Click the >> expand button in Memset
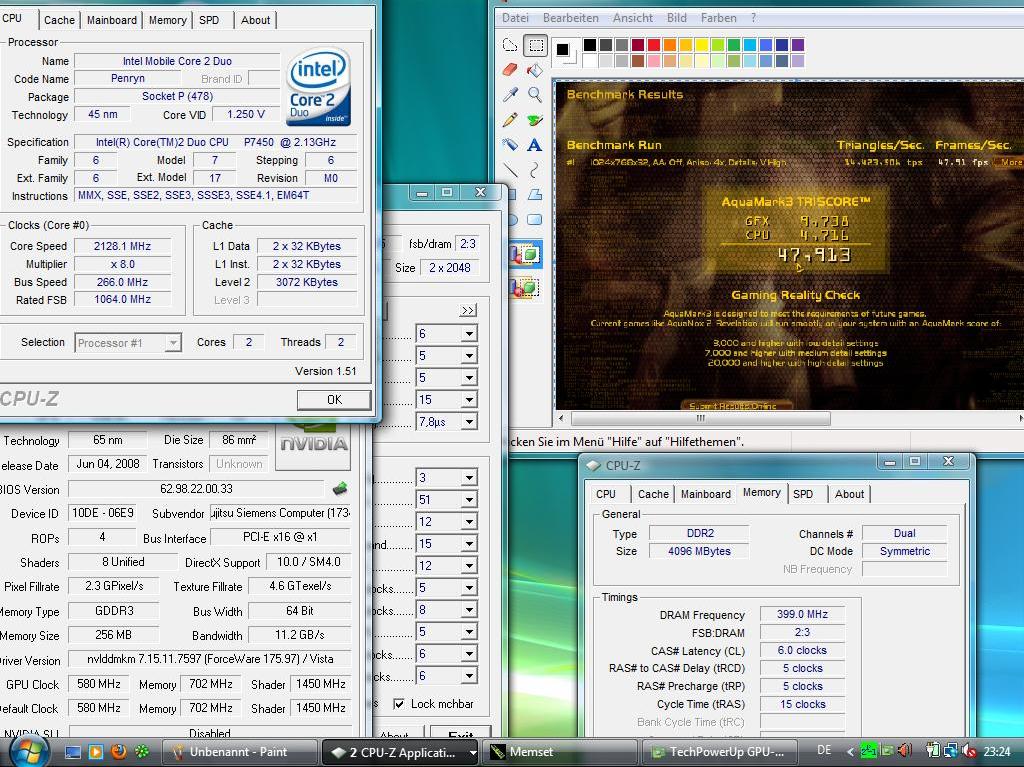The image size is (1024, 767). (468, 310)
